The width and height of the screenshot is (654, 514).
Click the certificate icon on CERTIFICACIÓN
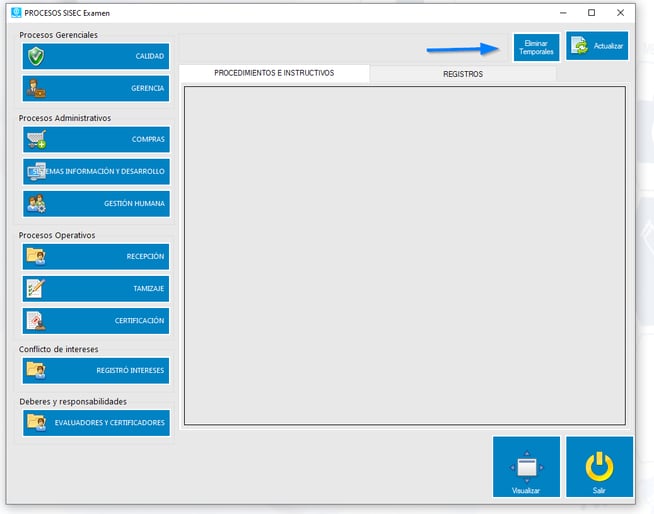37,321
